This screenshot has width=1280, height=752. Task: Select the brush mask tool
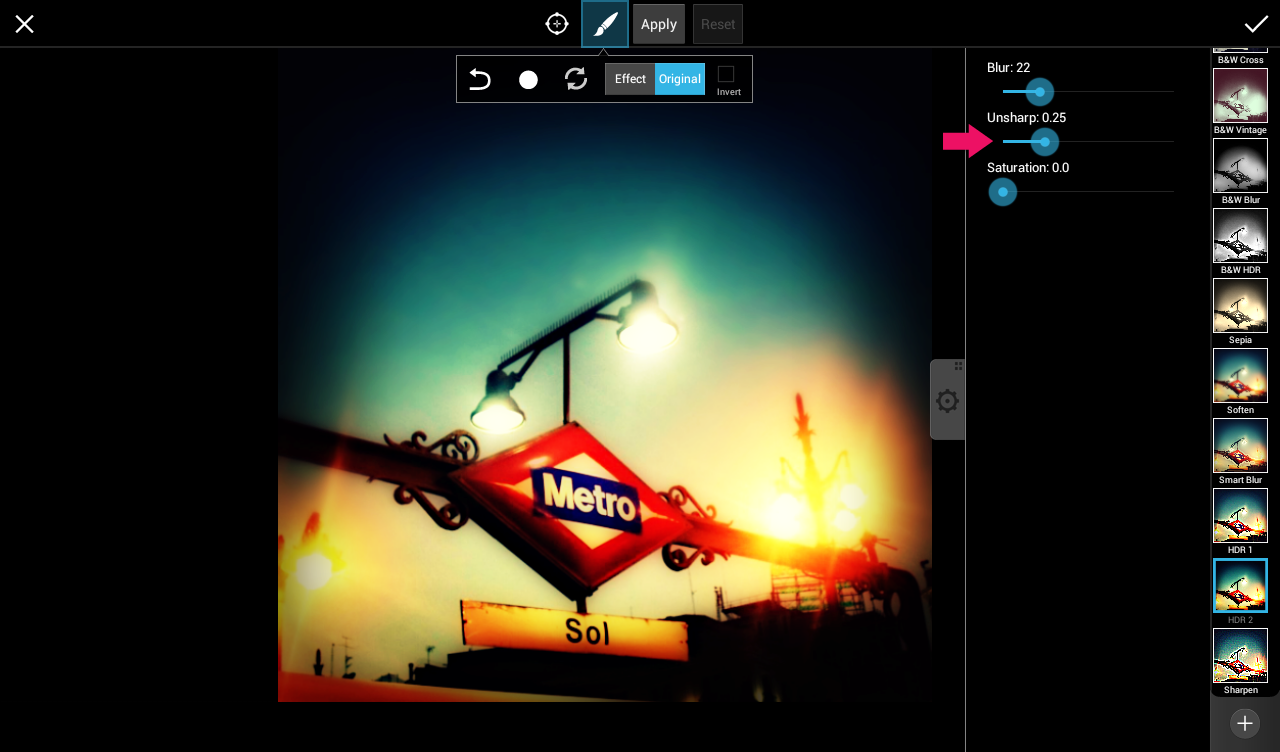pos(605,24)
